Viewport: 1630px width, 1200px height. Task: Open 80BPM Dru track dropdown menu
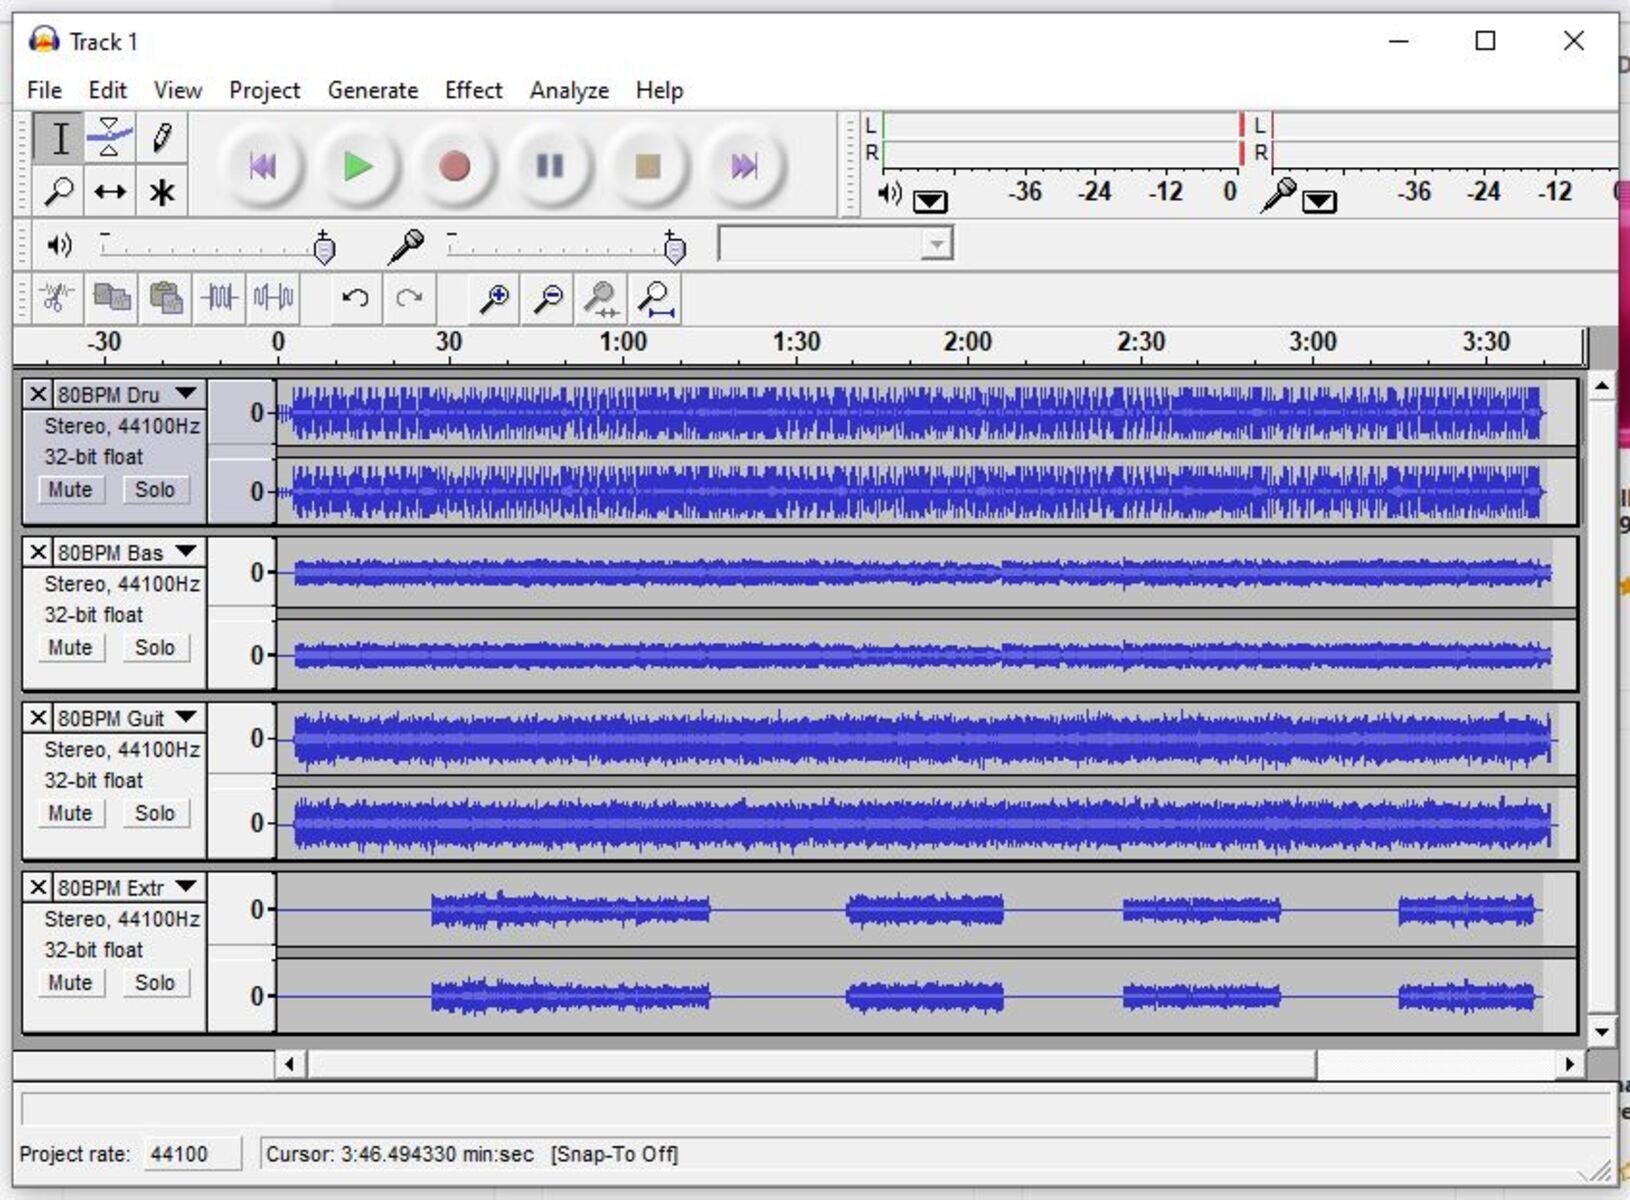click(186, 394)
